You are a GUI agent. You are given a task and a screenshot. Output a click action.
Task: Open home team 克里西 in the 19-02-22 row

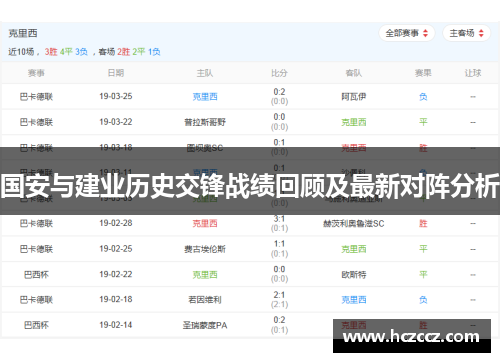[205, 275]
